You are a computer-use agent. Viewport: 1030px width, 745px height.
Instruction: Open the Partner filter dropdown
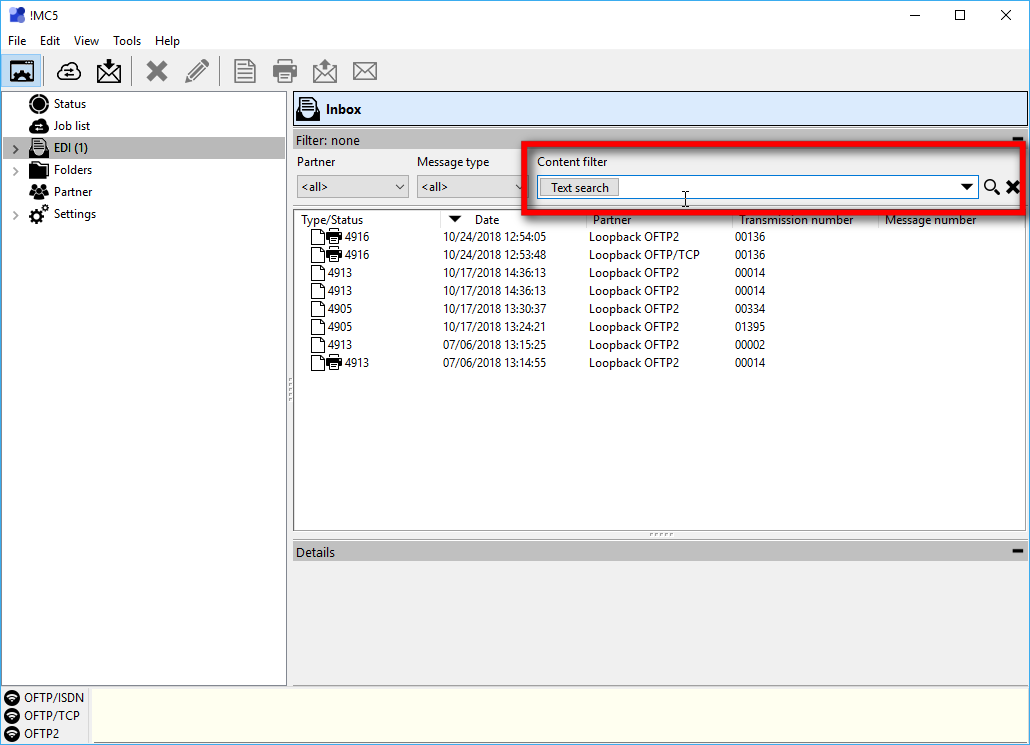tap(353, 187)
